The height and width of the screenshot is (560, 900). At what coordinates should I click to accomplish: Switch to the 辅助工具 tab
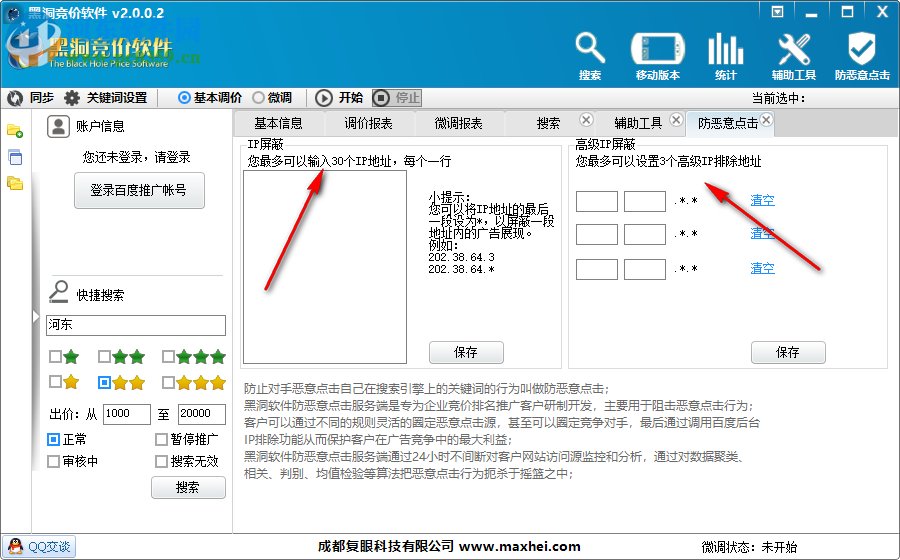638,123
